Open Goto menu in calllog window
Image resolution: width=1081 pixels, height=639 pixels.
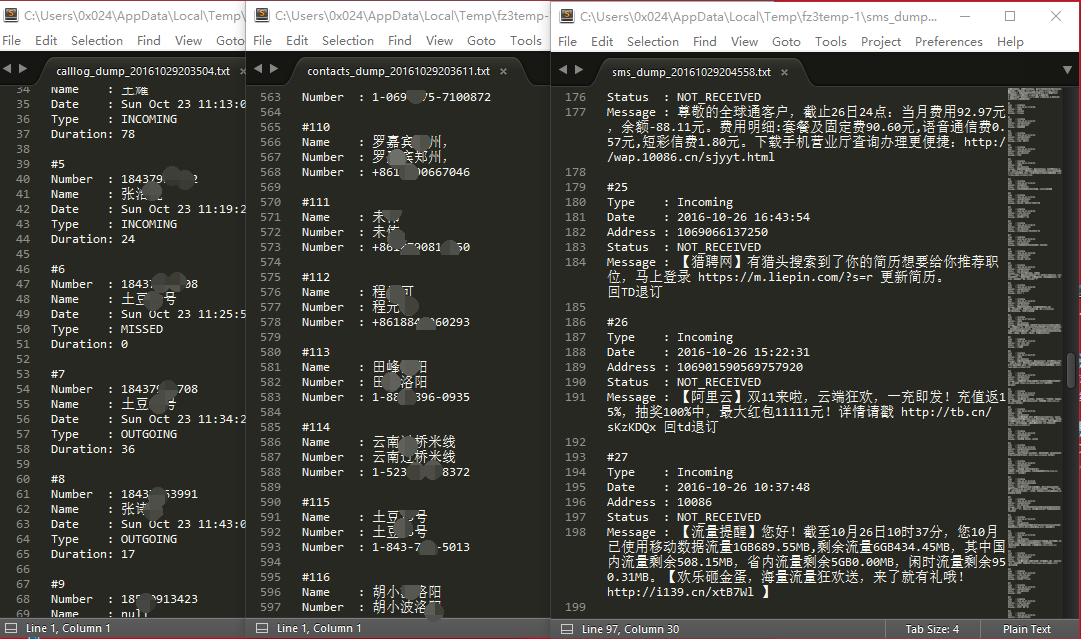[230, 41]
